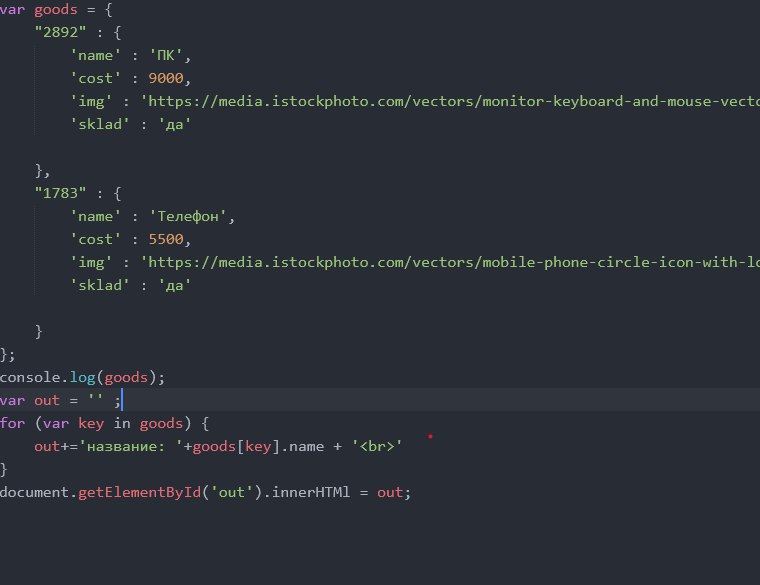Click the 'name' key in the 1783 object
Screen dimensions: 760x585
95,216
